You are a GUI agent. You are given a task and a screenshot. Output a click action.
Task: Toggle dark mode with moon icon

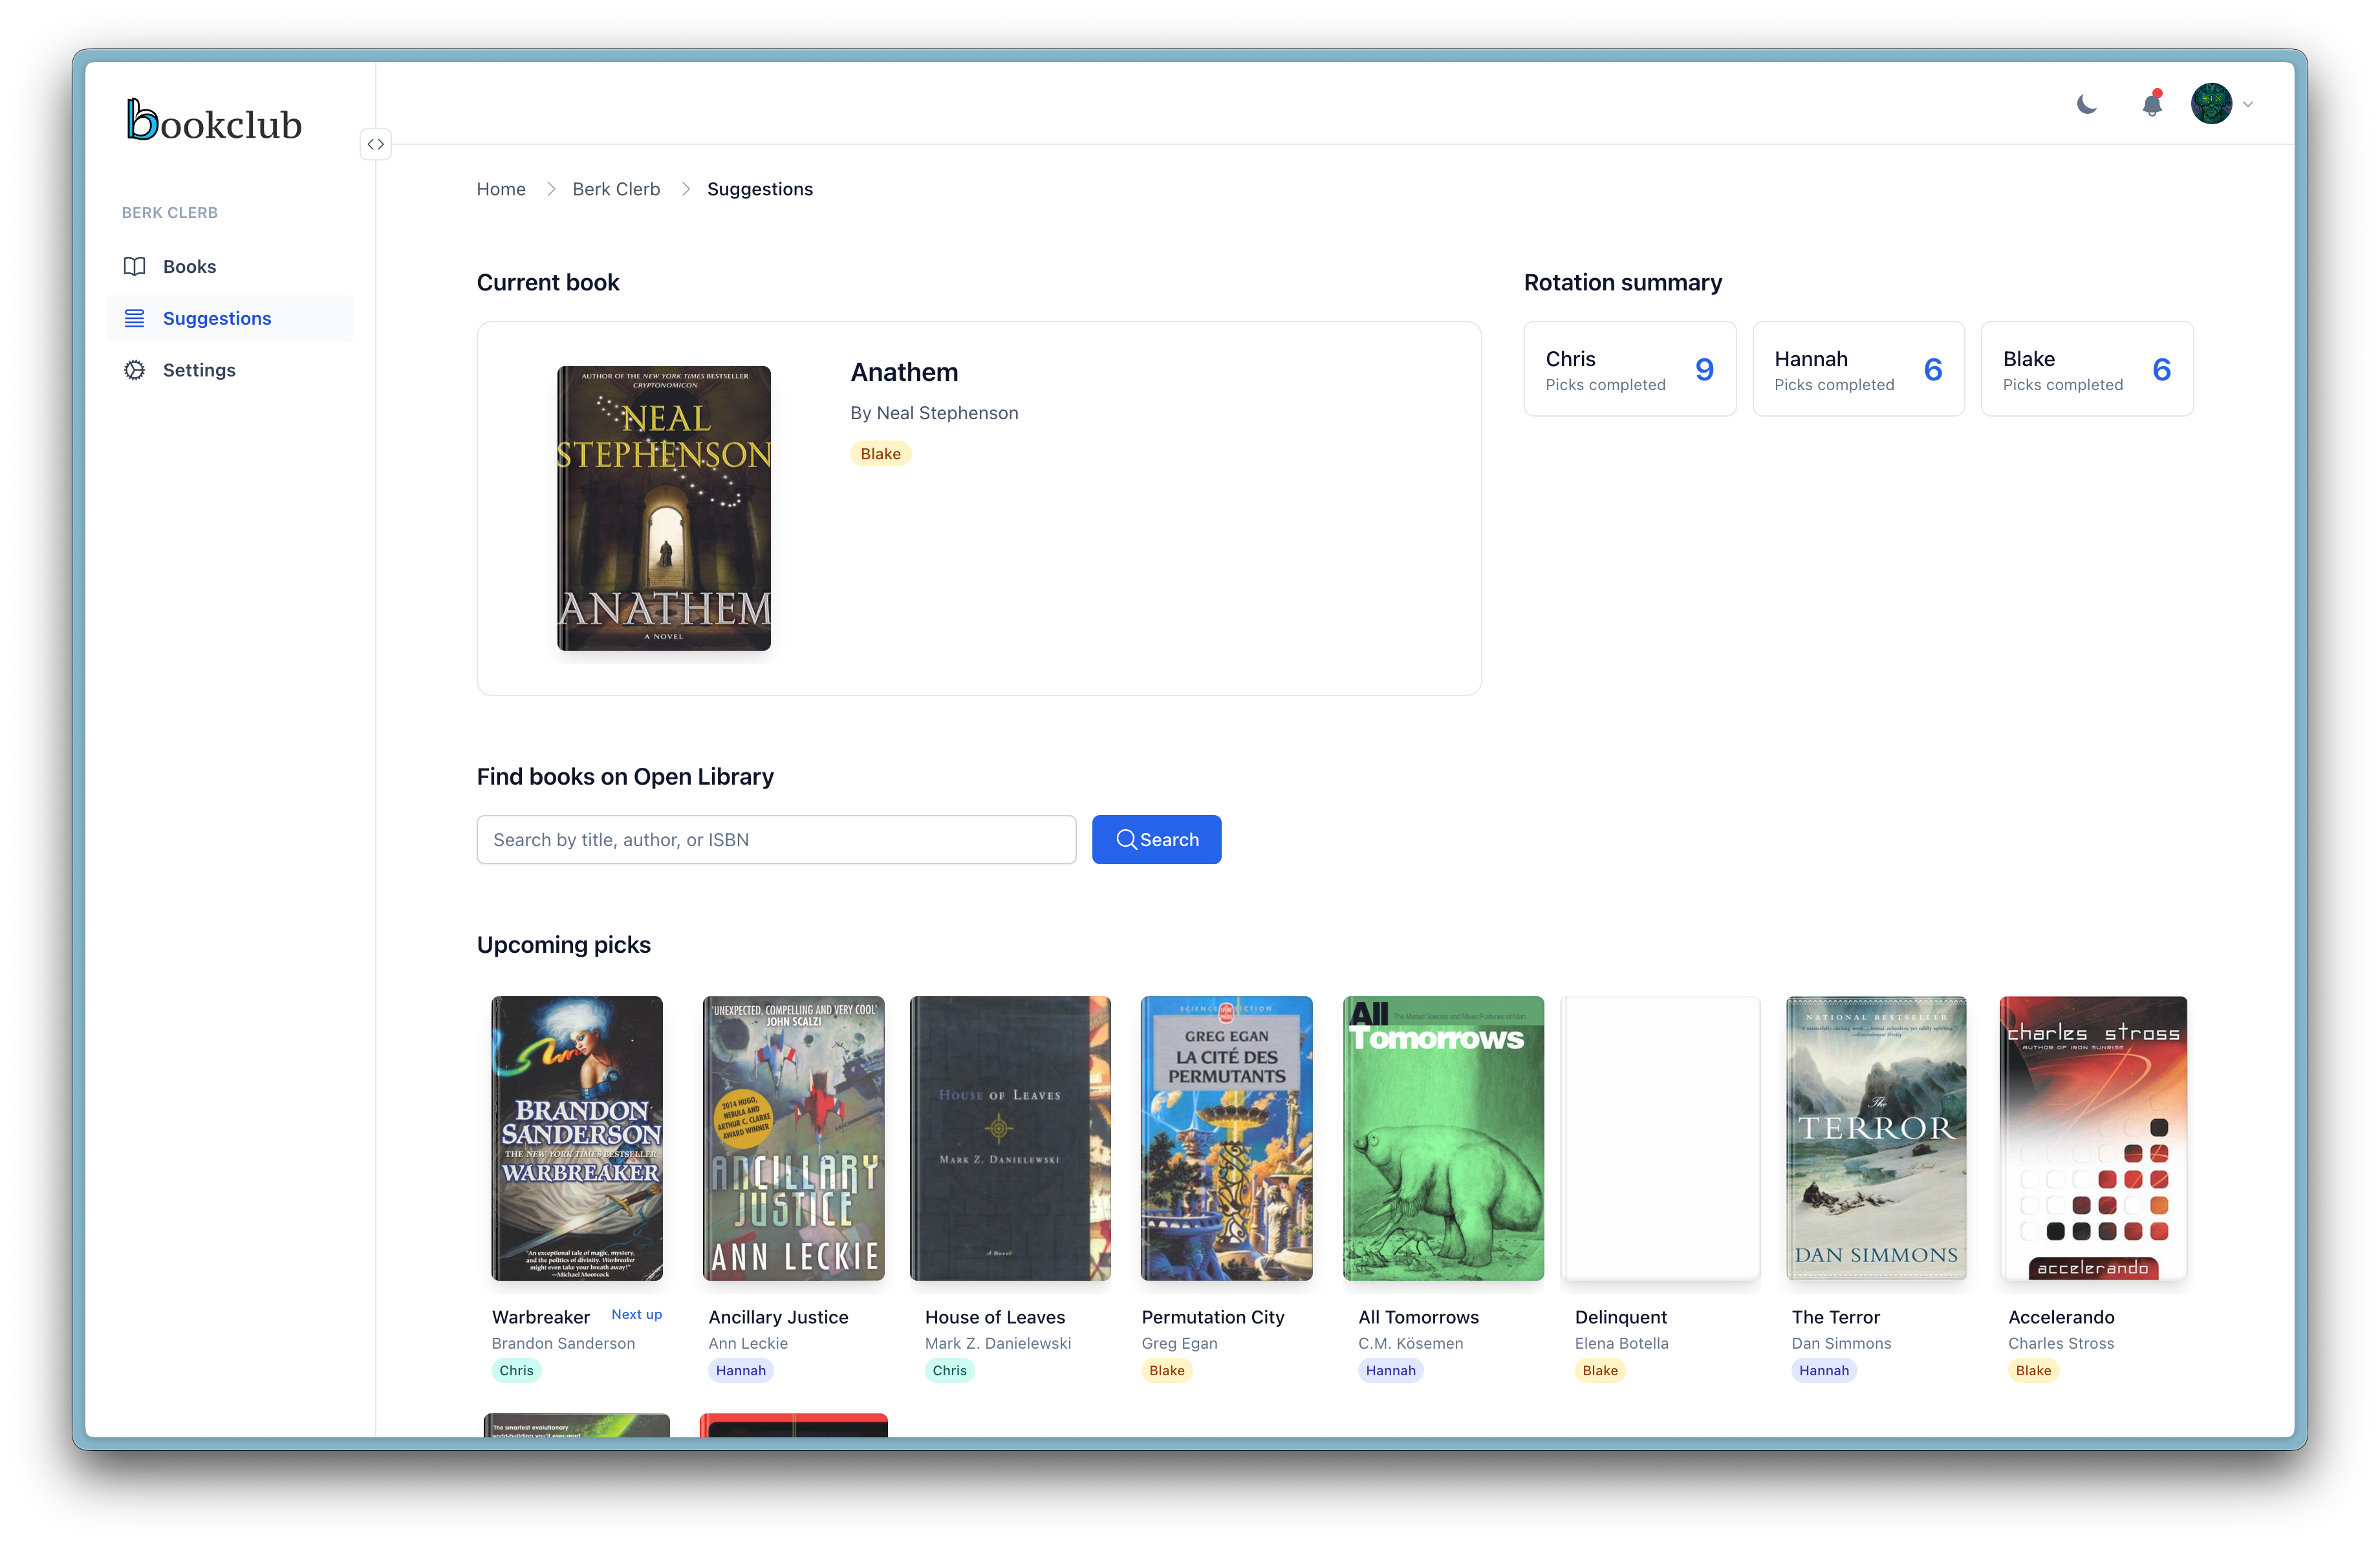click(2086, 104)
